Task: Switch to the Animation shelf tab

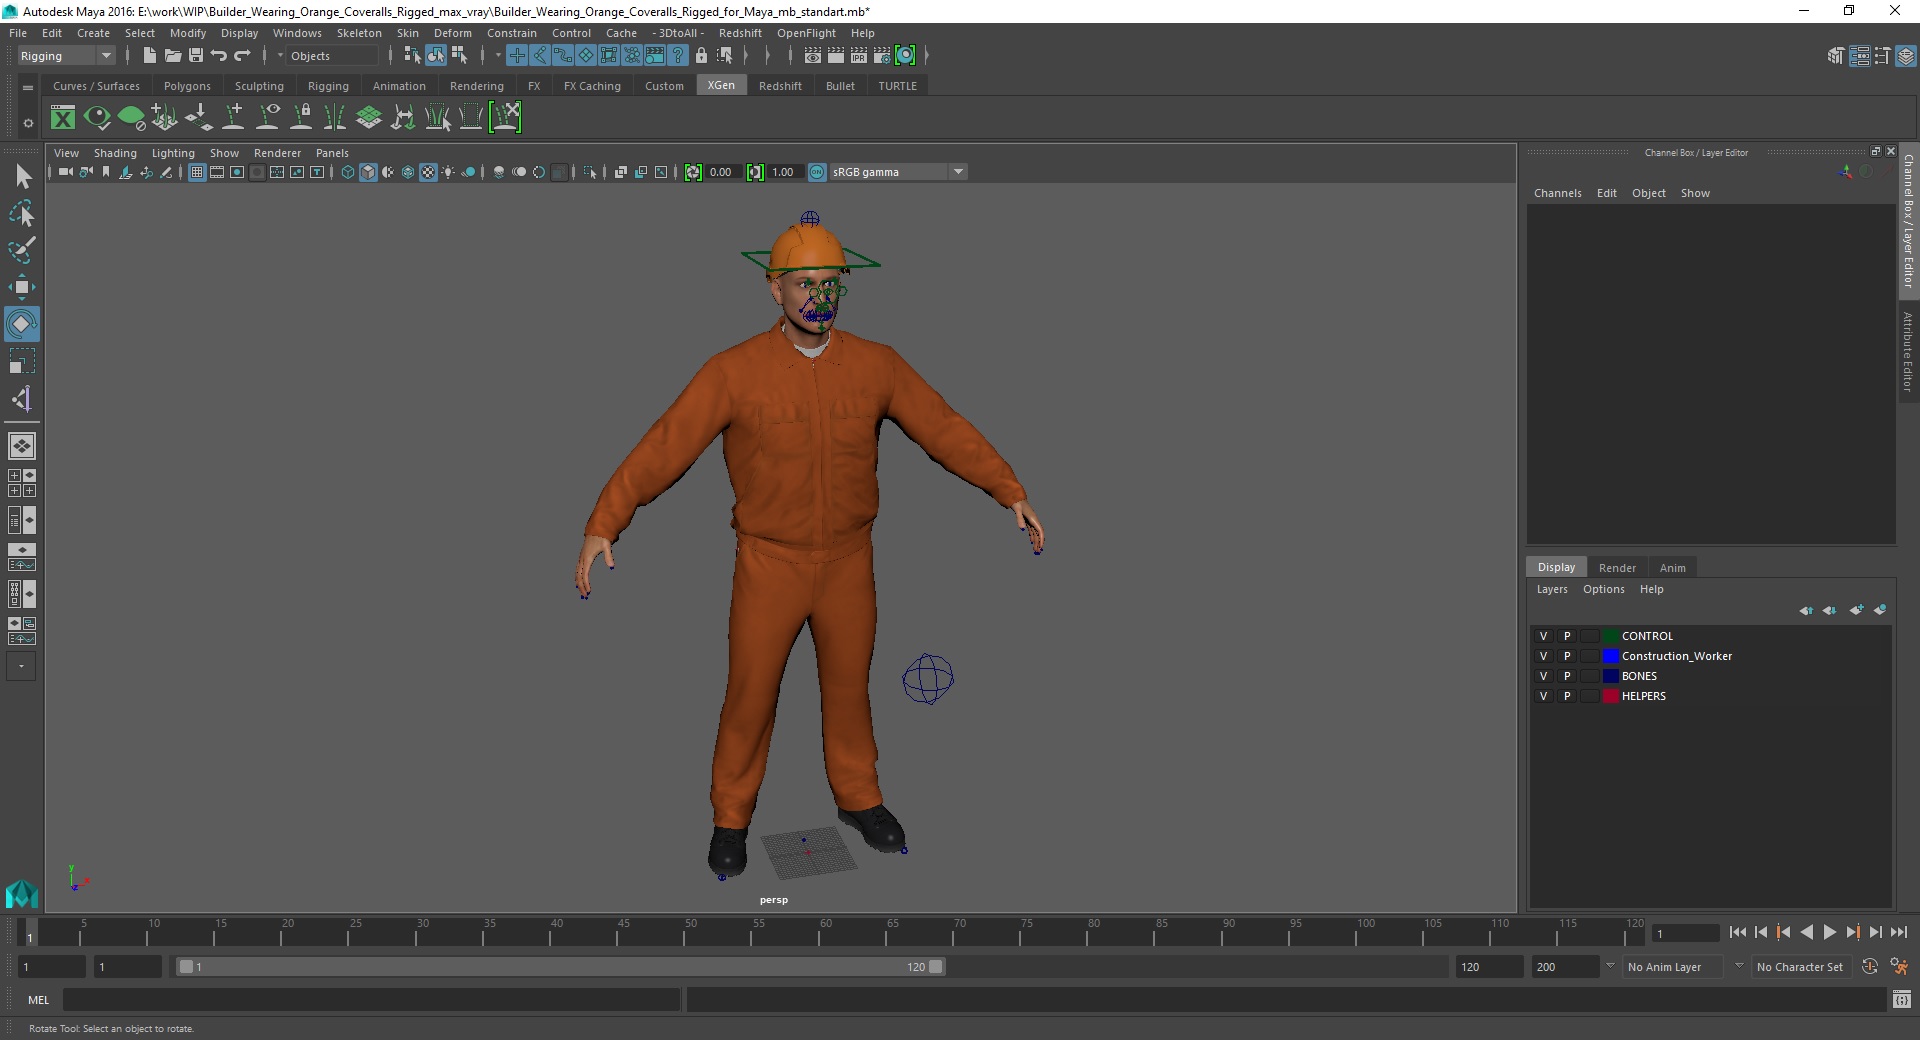Action: pyautogui.click(x=399, y=86)
